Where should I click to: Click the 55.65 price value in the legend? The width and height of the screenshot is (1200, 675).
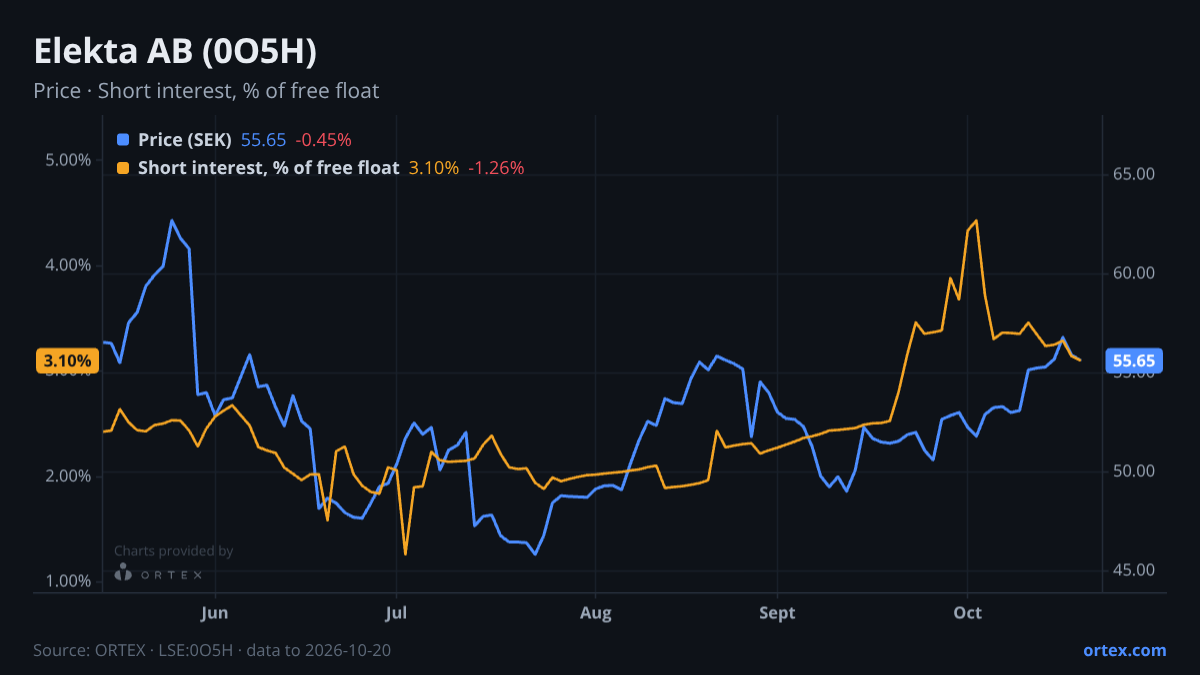263,140
